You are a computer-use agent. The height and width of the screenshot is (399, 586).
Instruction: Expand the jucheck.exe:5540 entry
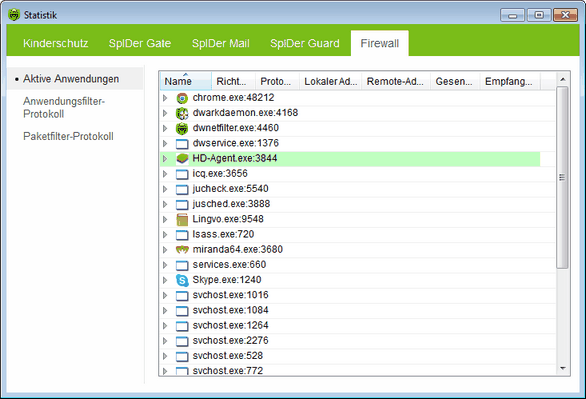pyautogui.click(x=165, y=189)
